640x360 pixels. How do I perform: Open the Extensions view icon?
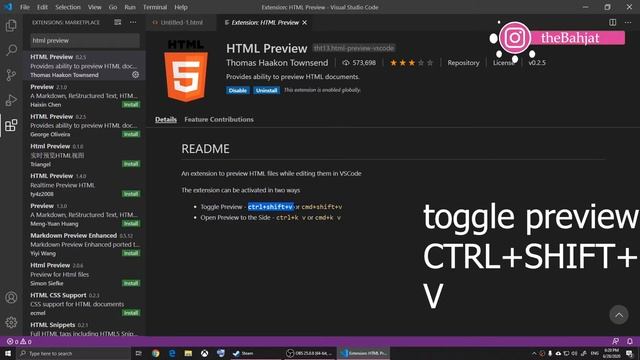(x=11, y=125)
